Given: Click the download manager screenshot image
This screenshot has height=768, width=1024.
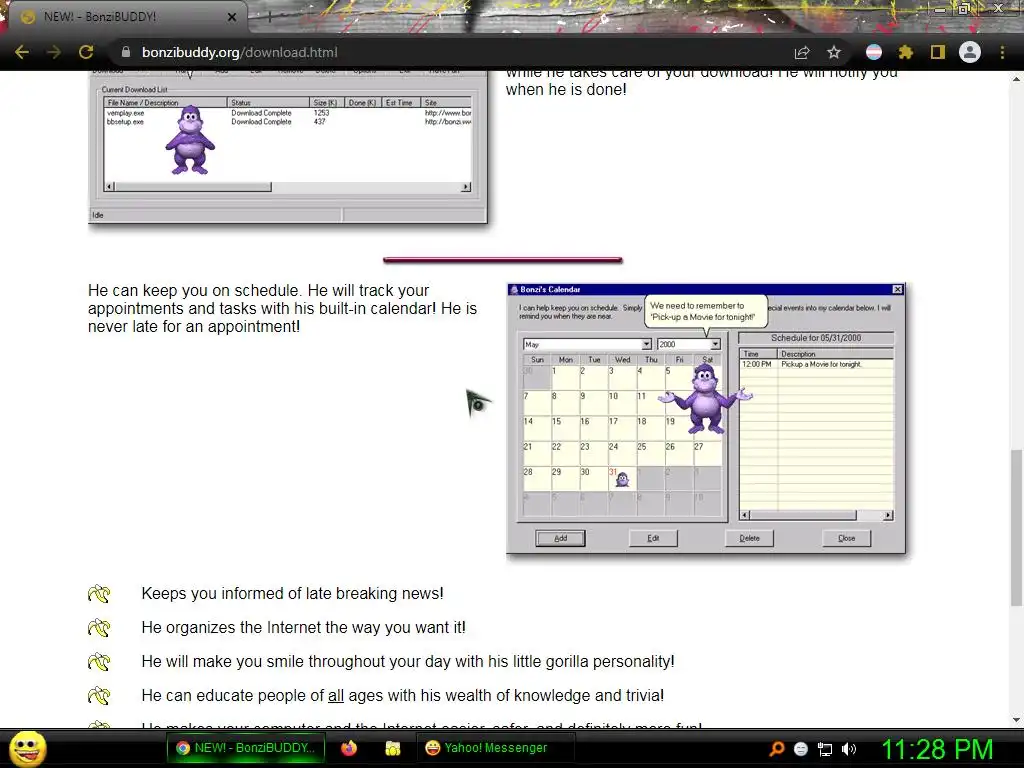Looking at the screenshot, I should (x=288, y=147).
